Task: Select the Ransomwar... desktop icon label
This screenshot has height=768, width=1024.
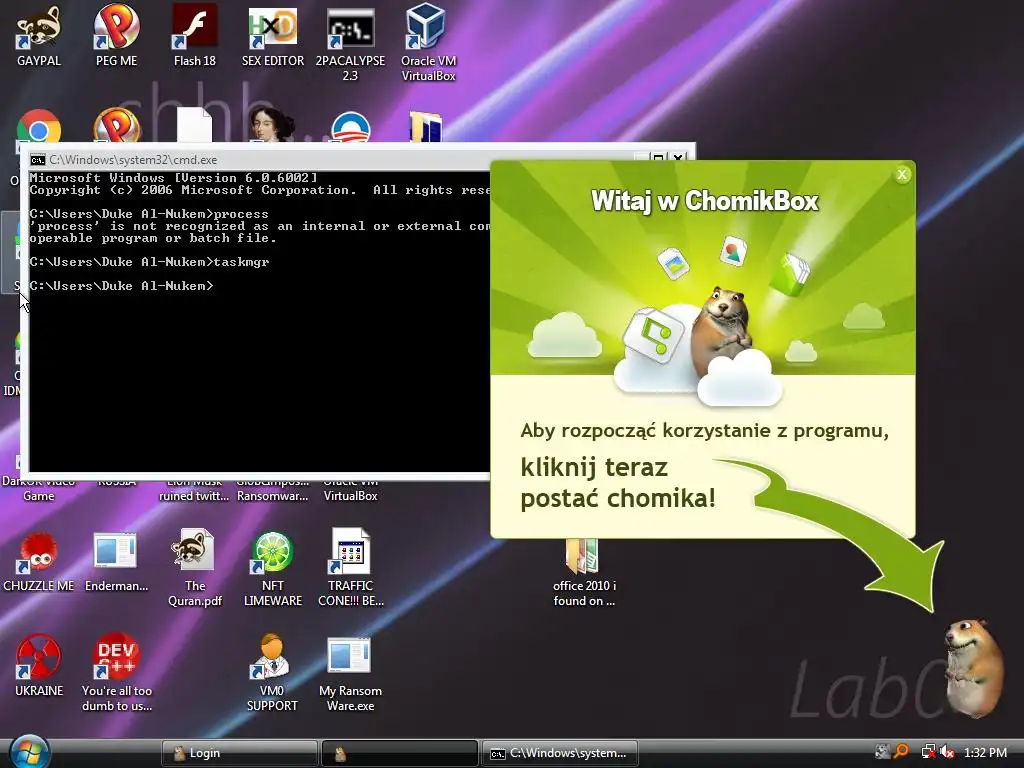Action: click(x=272, y=496)
